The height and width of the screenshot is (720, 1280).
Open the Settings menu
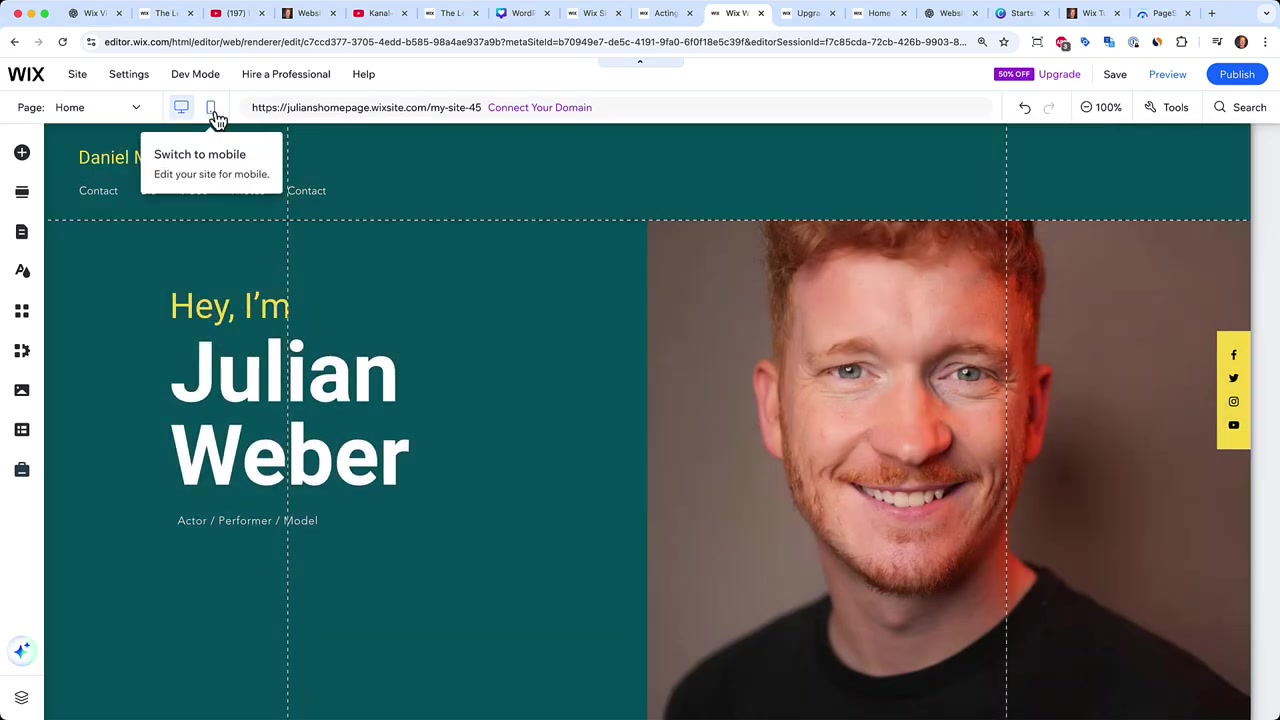(129, 74)
